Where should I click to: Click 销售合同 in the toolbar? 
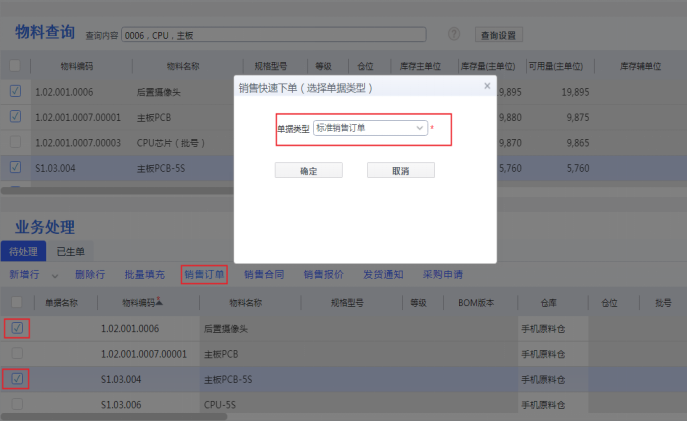pyautogui.click(x=264, y=274)
